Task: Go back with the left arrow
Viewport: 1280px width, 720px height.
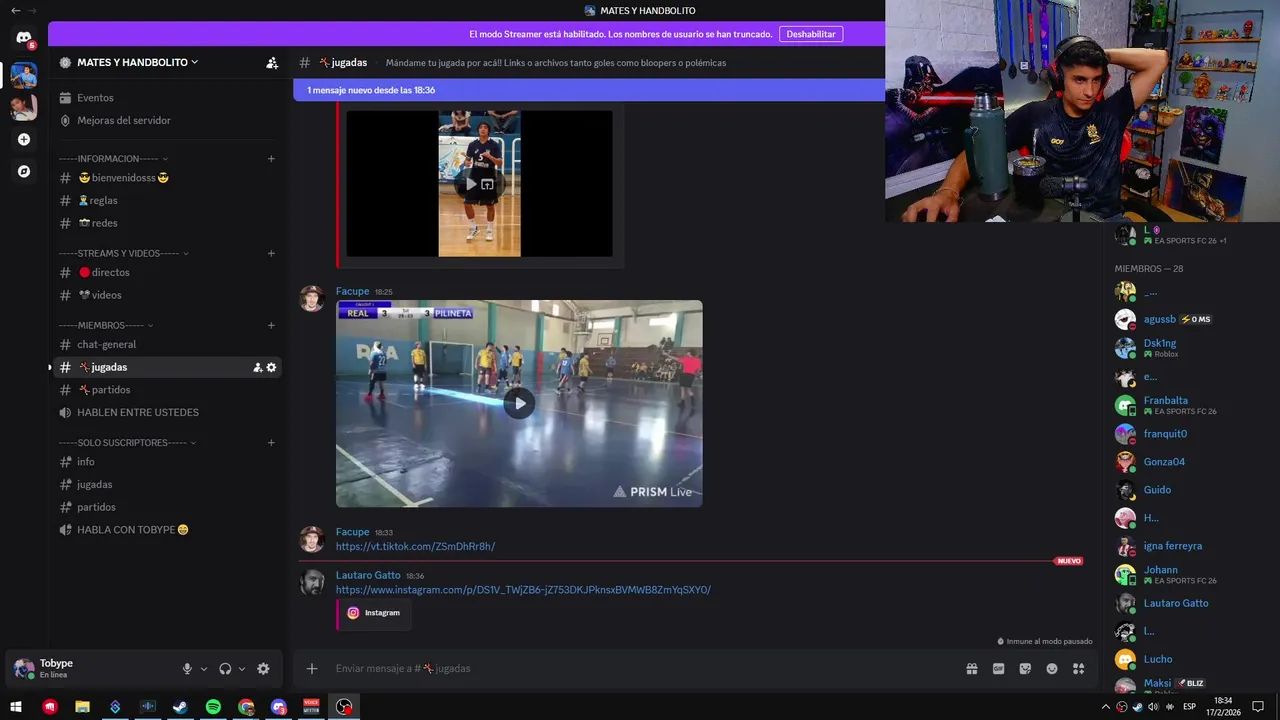Action: click(15, 10)
